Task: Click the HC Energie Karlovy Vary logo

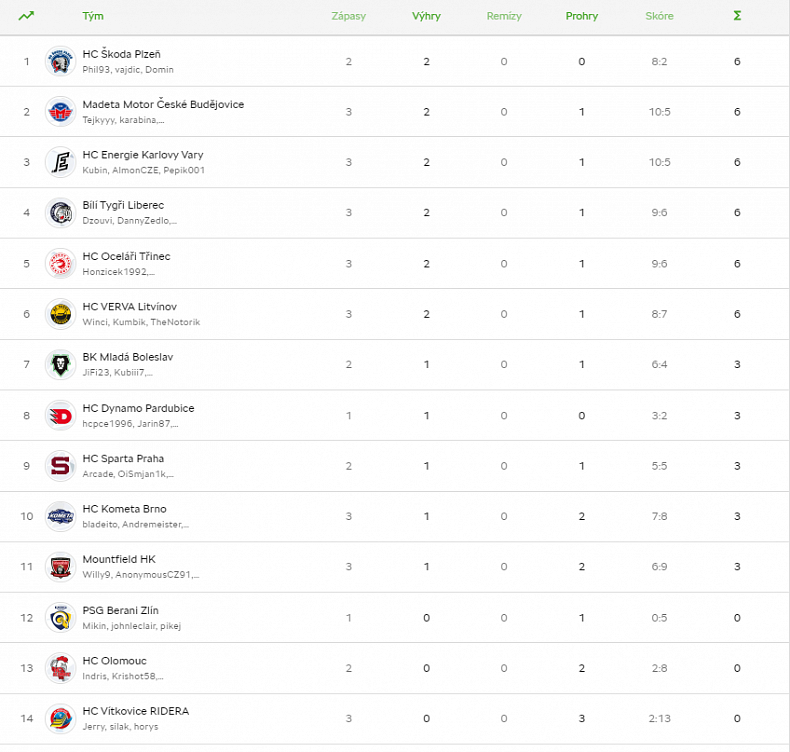Action: (60, 162)
